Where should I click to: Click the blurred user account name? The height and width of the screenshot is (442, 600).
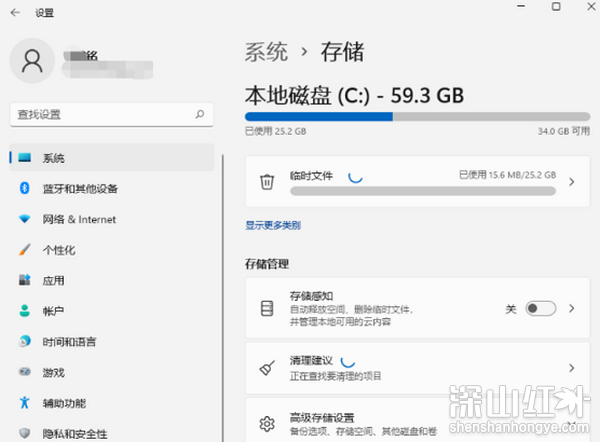(107, 65)
